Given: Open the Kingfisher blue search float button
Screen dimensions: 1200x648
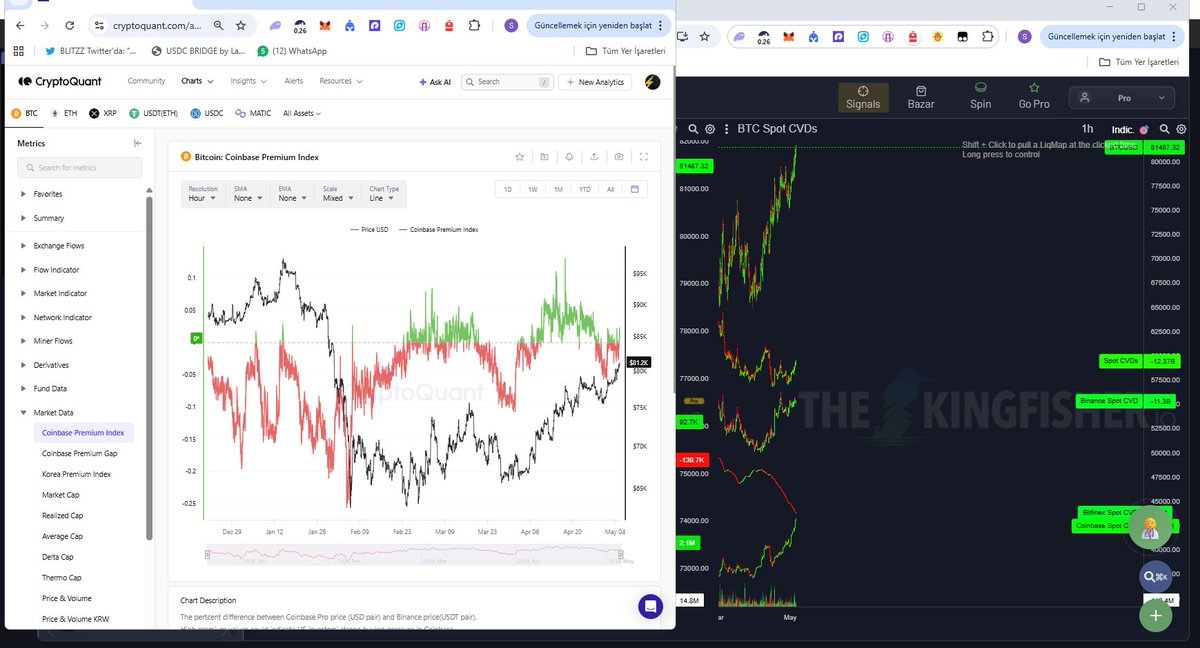Looking at the screenshot, I should pyautogui.click(x=1156, y=576).
